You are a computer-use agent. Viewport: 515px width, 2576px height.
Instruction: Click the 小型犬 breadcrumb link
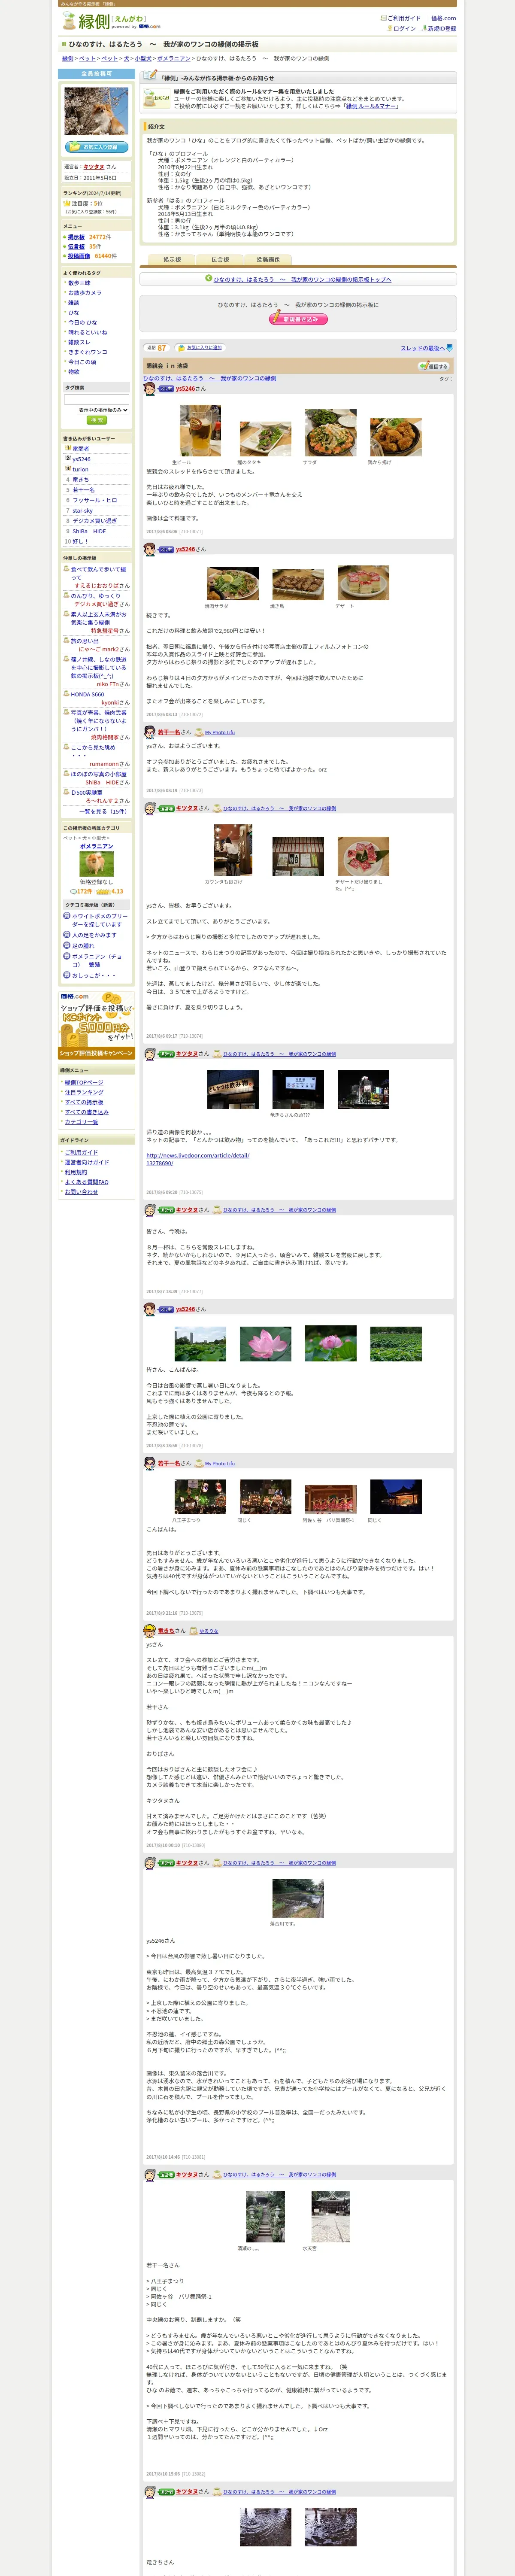[143, 59]
